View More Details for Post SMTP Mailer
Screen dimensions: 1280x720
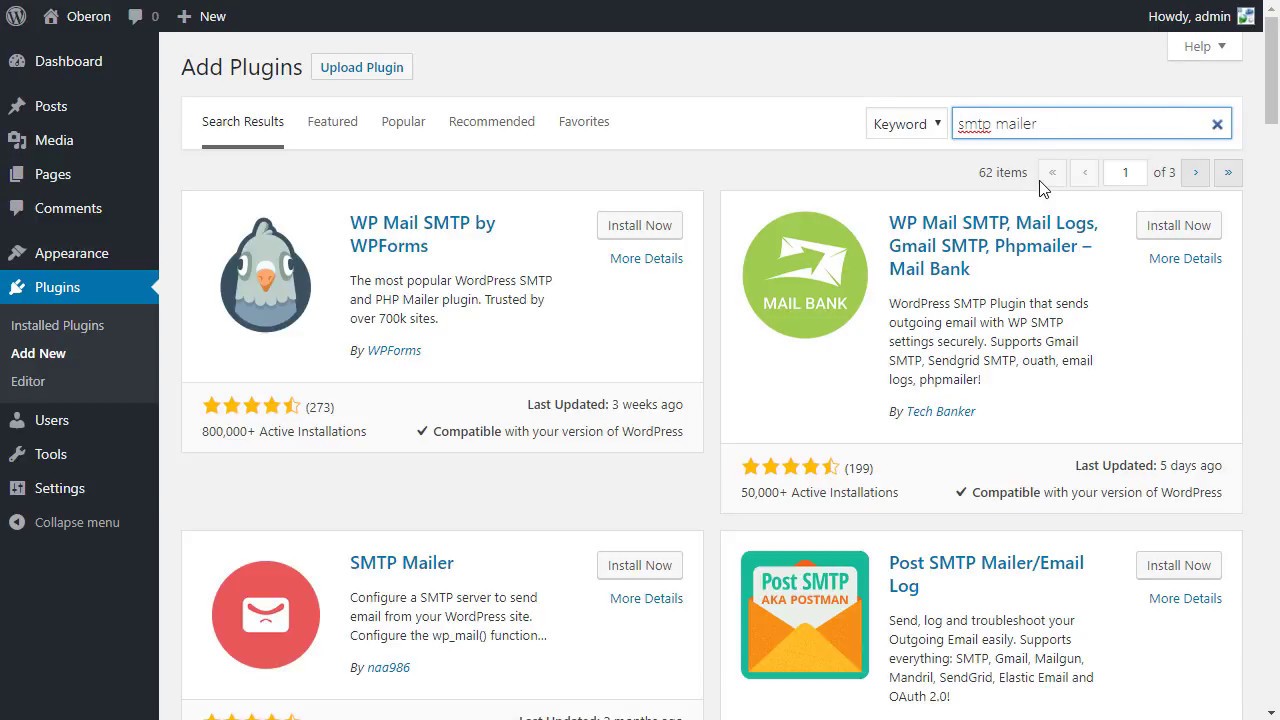point(1185,598)
